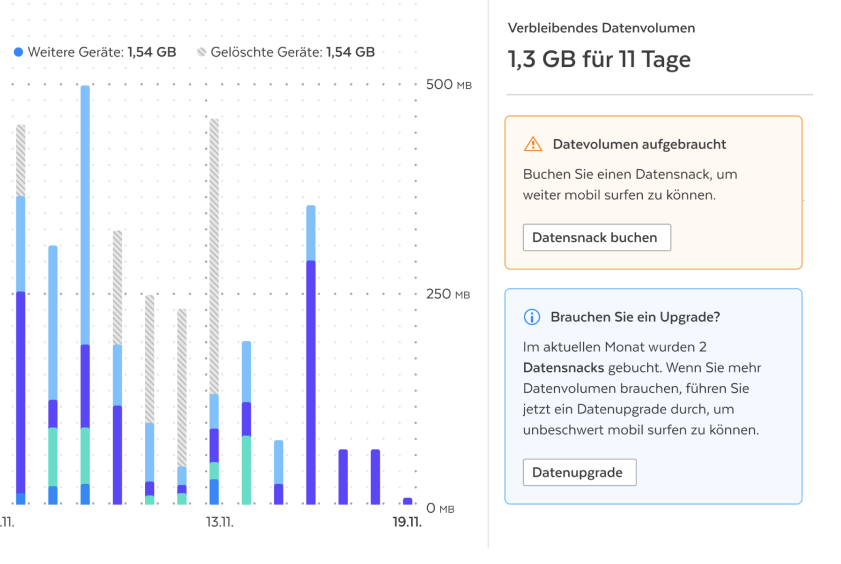Toggle the Weitere Geräte legend entry
This screenshot has height=564, width=841.
[x=95, y=51]
